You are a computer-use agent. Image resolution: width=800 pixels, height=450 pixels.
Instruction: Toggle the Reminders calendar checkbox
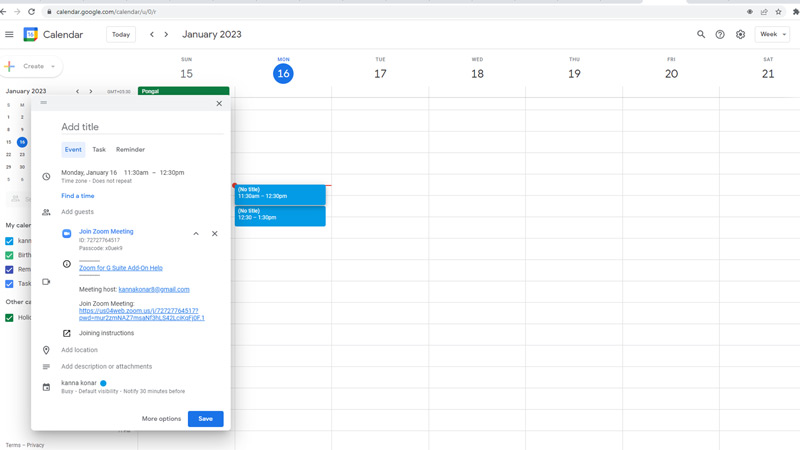(9, 269)
